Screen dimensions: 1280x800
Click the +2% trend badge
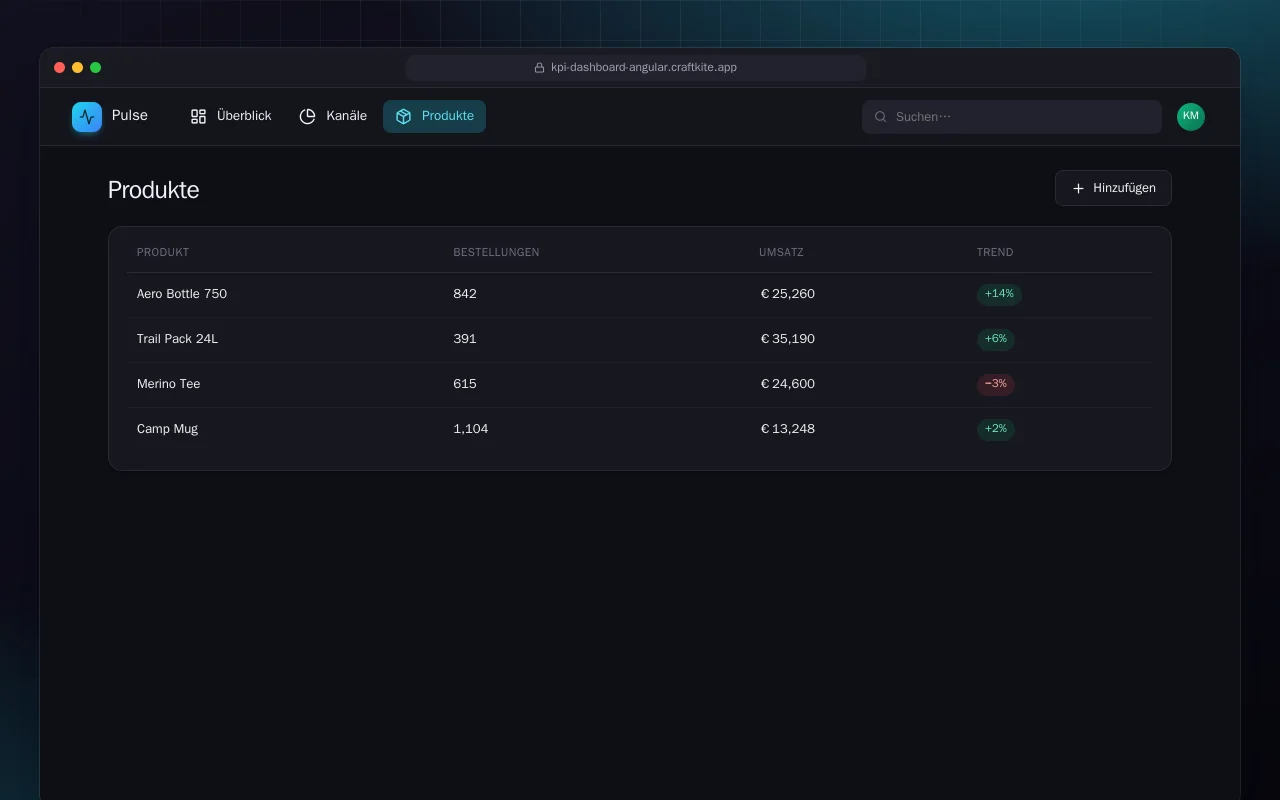pyautogui.click(x=996, y=429)
